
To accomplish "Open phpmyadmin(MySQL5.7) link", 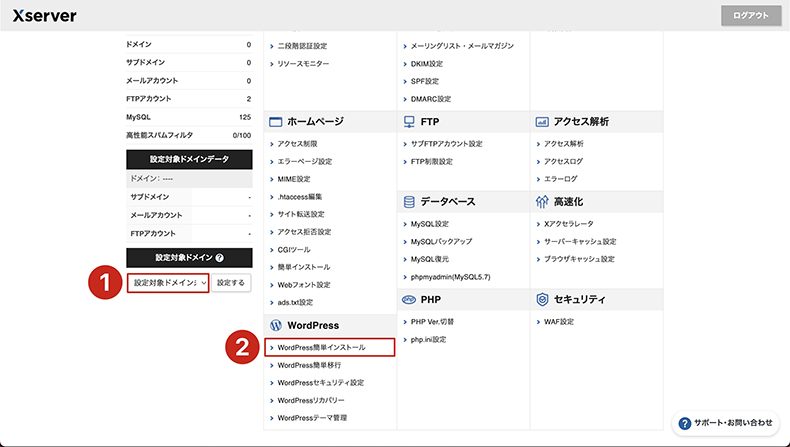I will (450, 277).
